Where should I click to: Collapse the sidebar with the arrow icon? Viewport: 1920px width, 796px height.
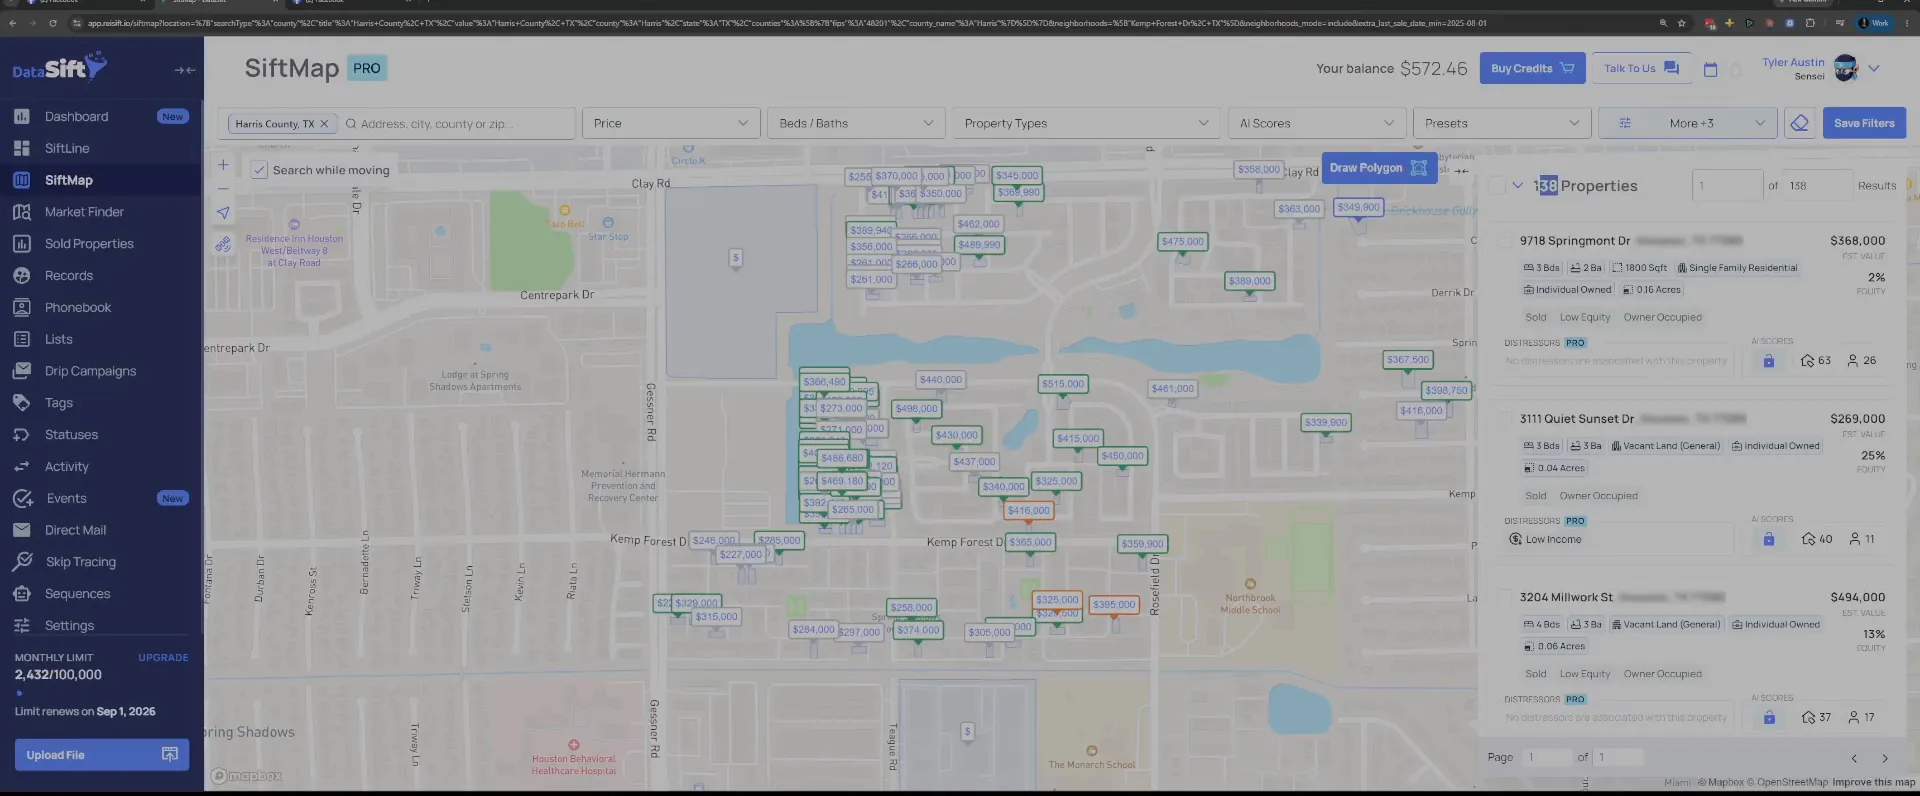coord(184,70)
